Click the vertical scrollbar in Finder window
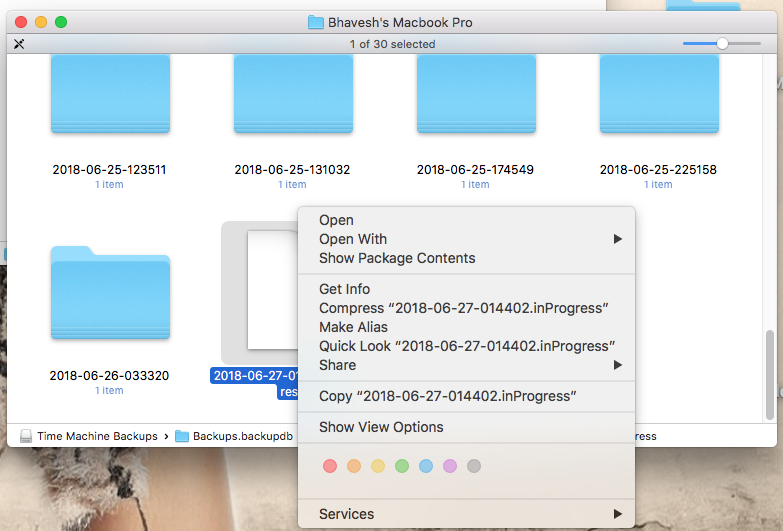The width and height of the screenshot is (783, 531). click(x=770, y=375)
